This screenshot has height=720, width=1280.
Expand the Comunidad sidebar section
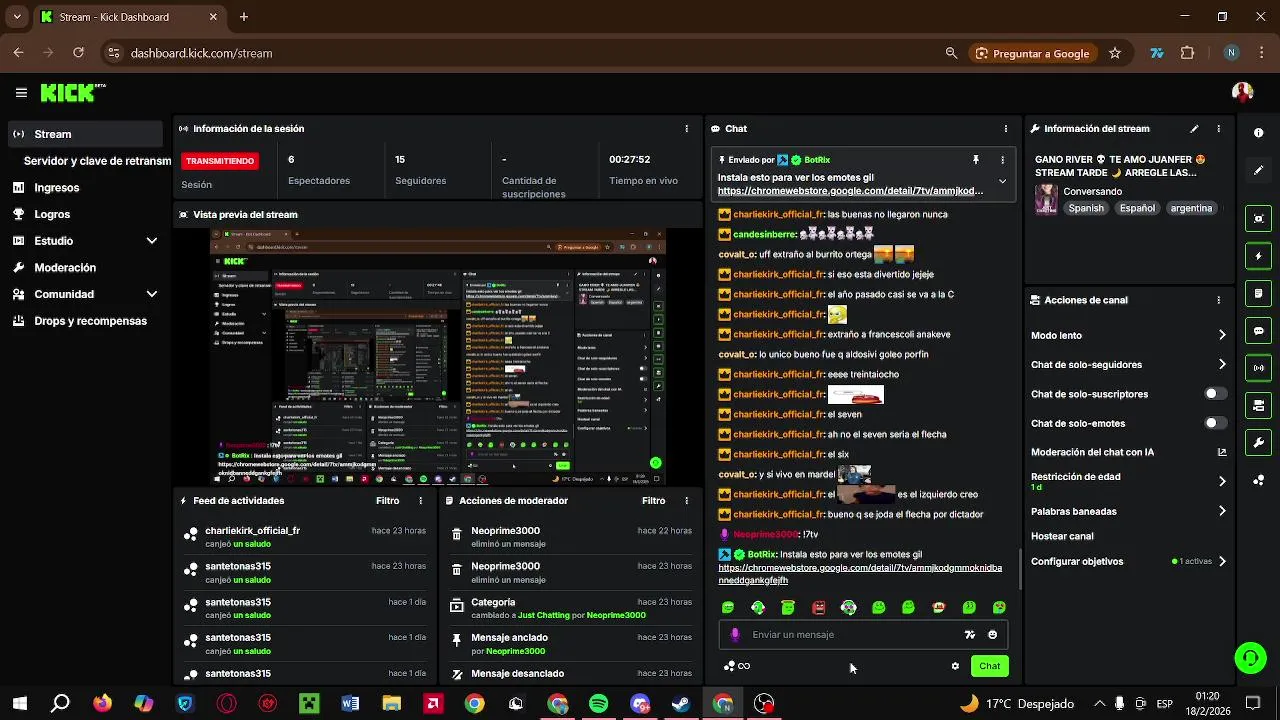[152, 294]
